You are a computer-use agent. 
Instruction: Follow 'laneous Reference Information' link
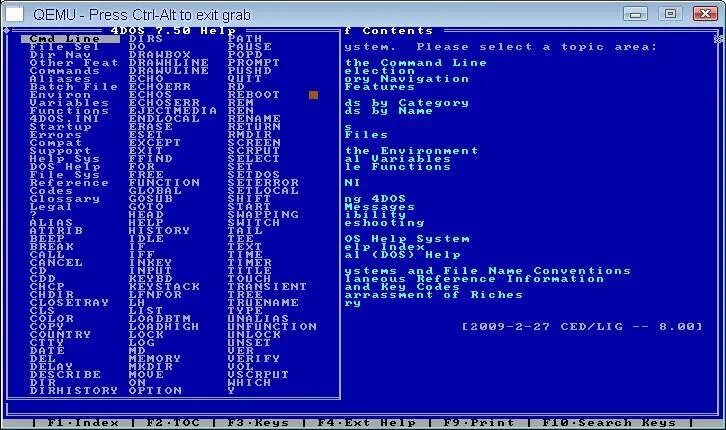click(474, 279)
